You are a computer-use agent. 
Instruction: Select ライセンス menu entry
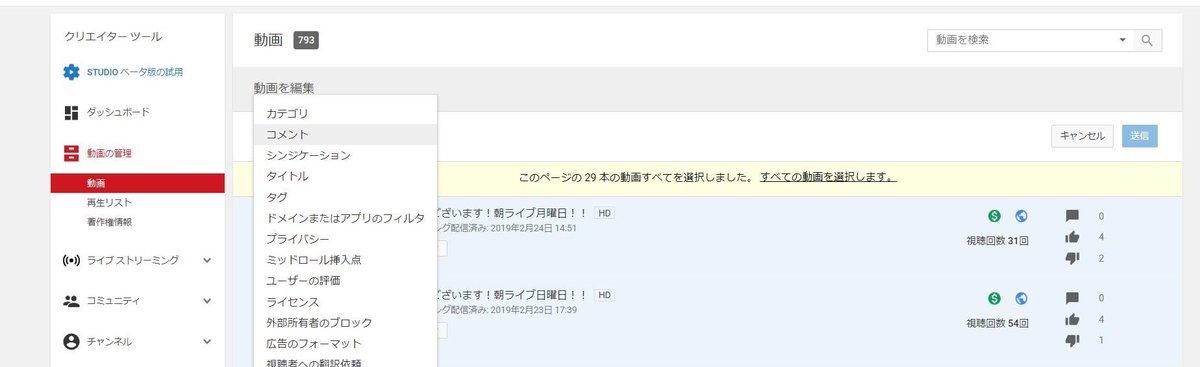pos(345,302)
